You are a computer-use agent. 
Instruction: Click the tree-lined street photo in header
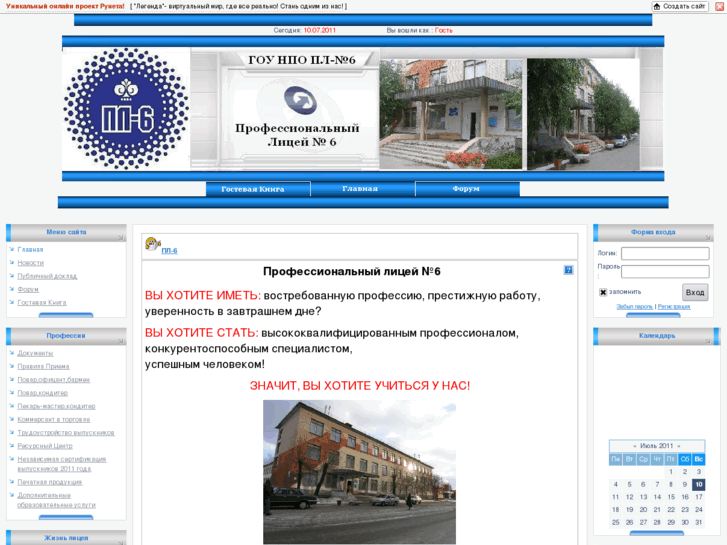click(583, 114)
